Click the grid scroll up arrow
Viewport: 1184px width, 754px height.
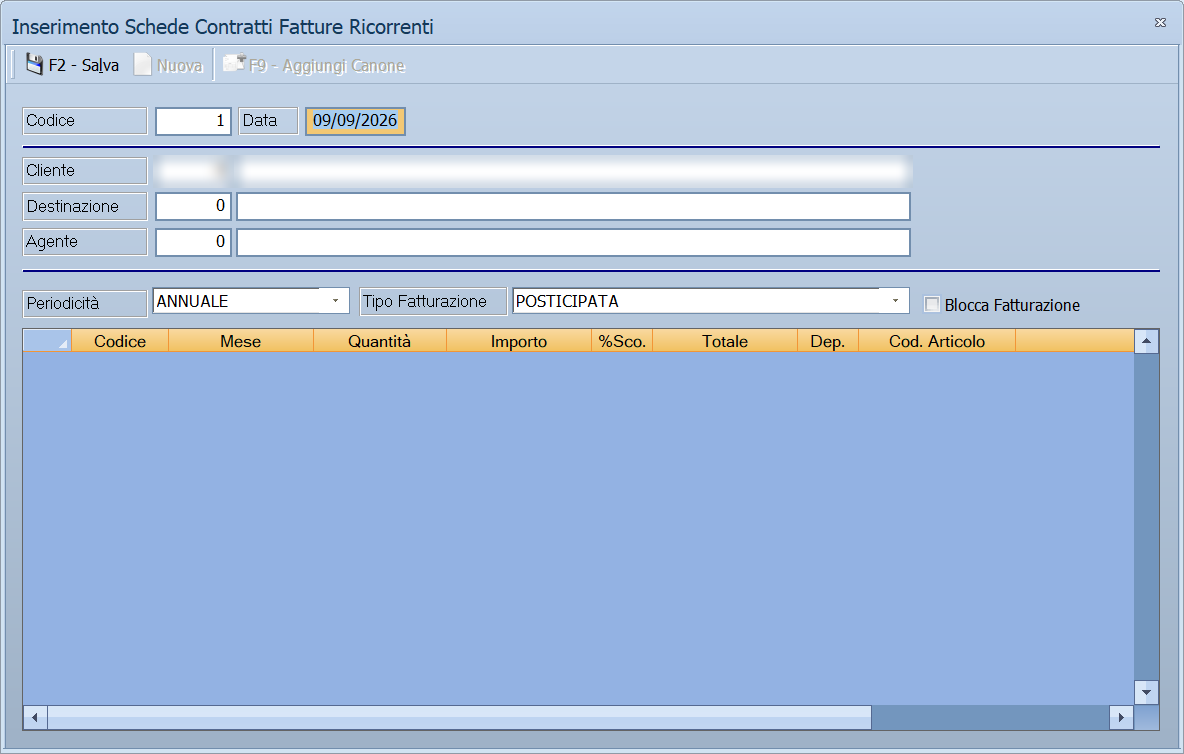(x=1146, y=341)
